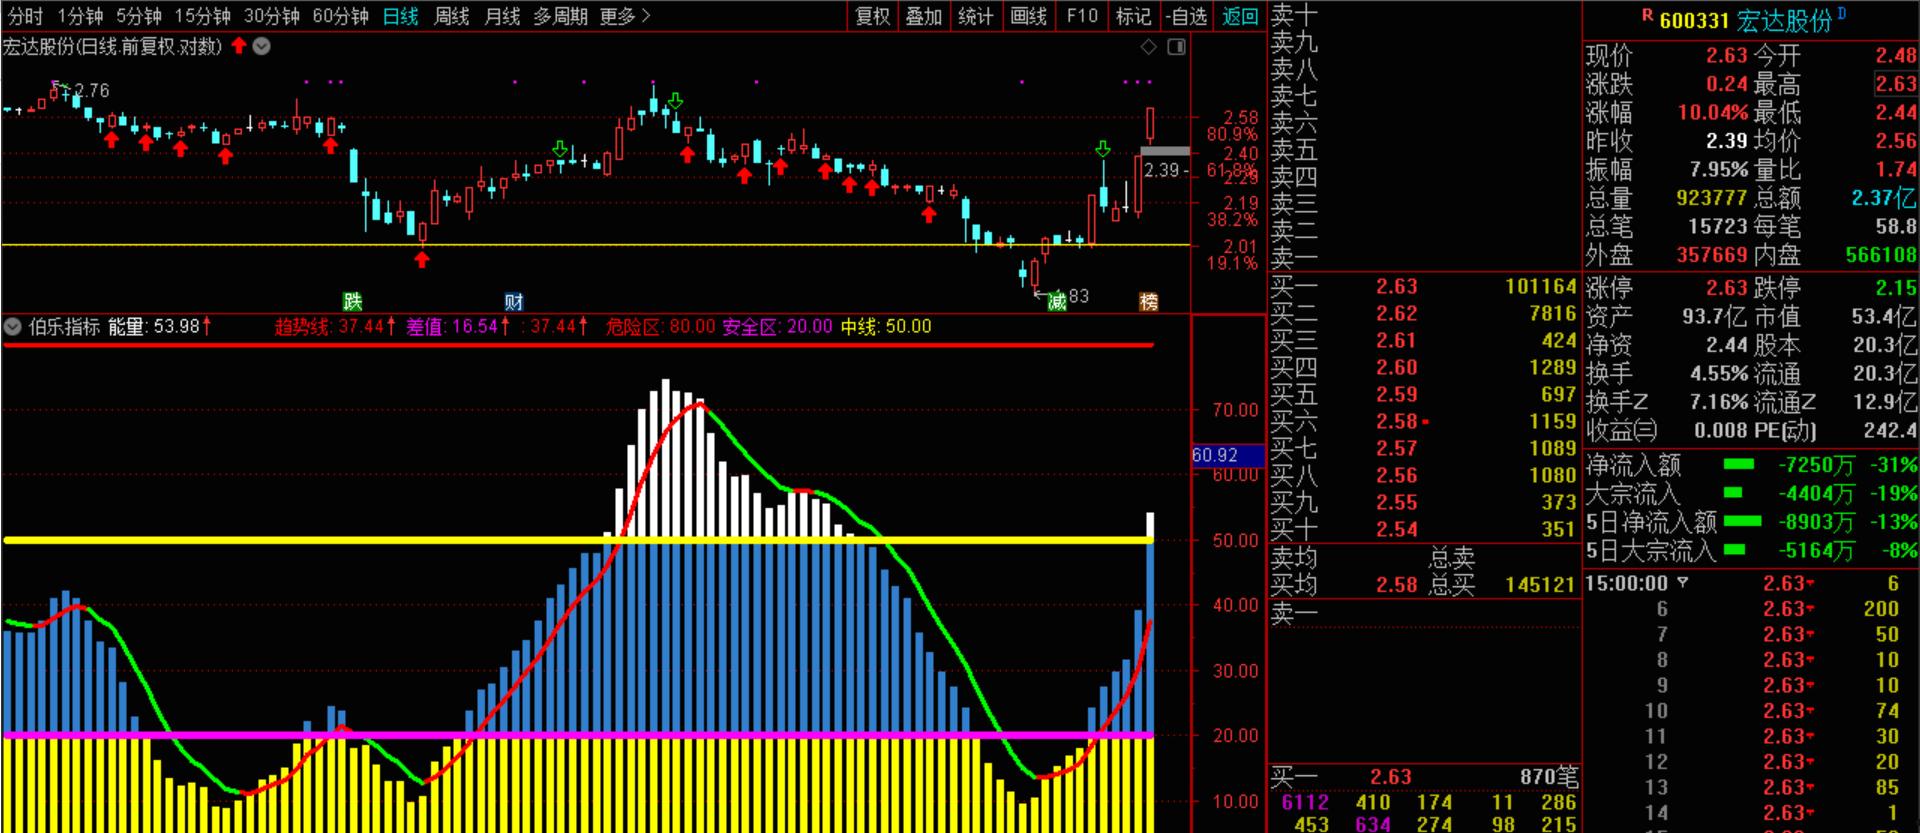Click the 复权 adjustment button
Viewport: 1920px width, 833px height.
coord(872,17)
